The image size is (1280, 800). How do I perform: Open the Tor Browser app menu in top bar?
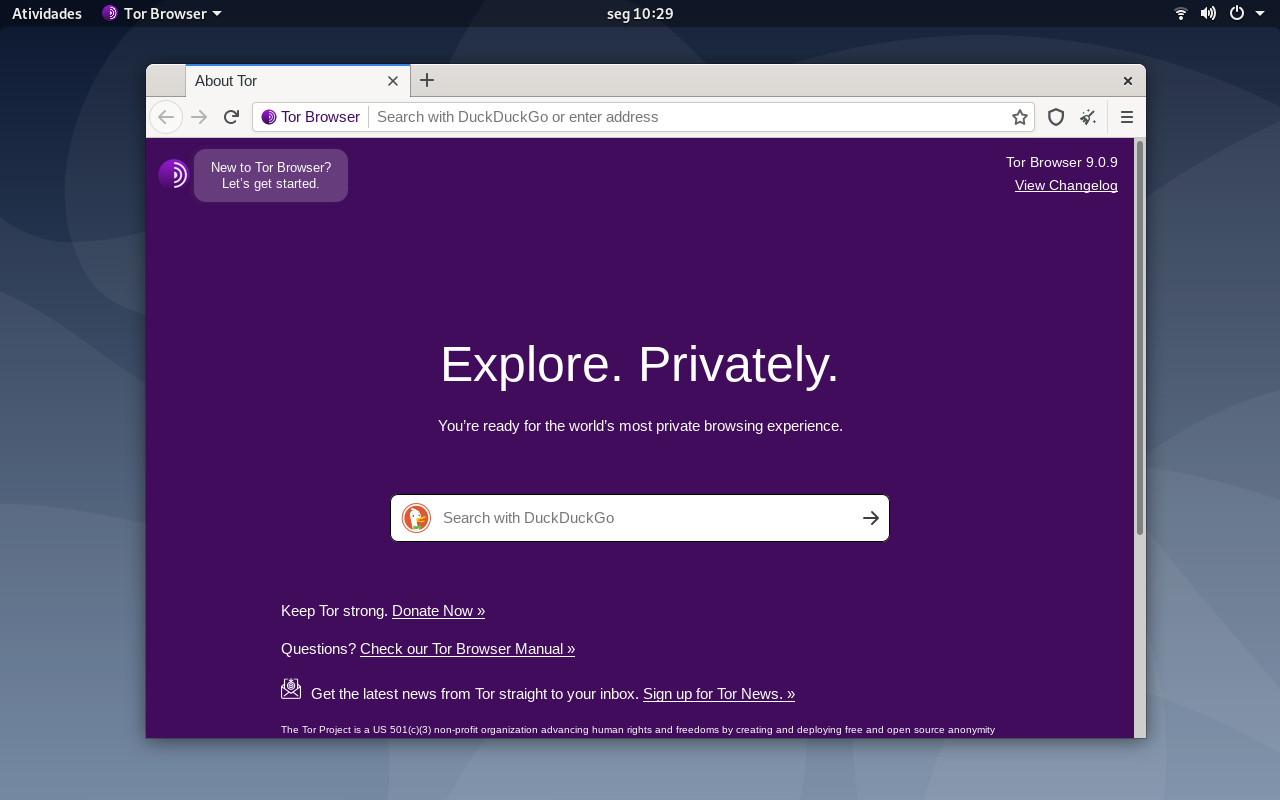click(x=162, y=13)
